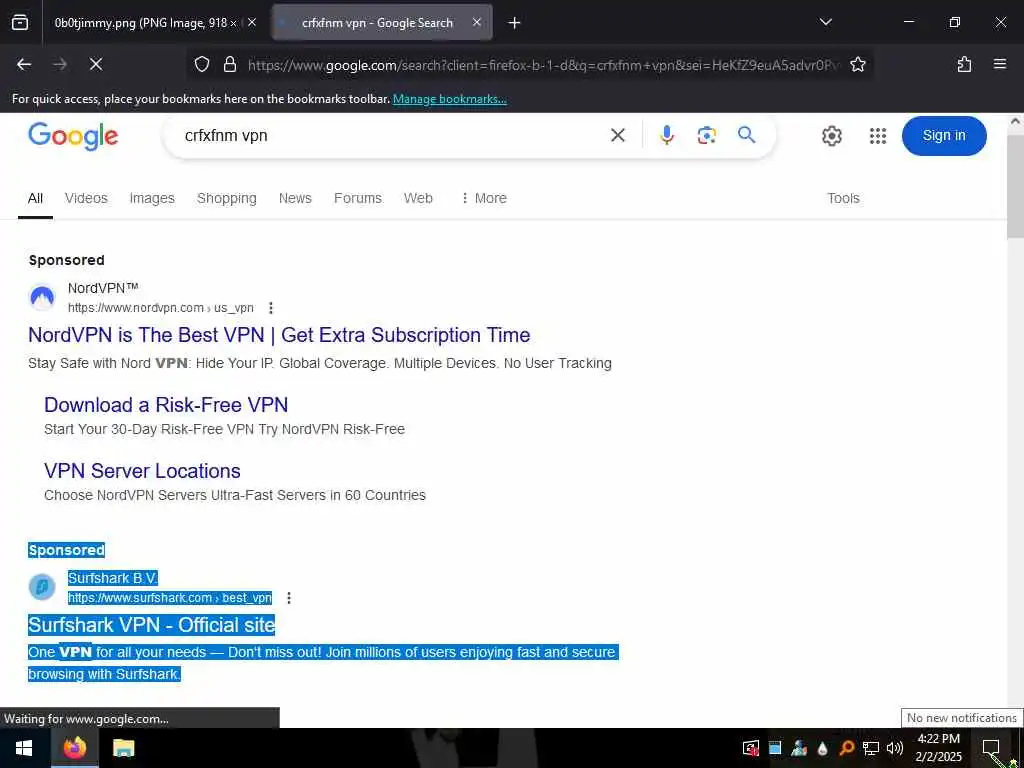Open the search Tools options
The height and width of the screenshot is (768, 1024).
pyautogui.click(x=843, y=198)
